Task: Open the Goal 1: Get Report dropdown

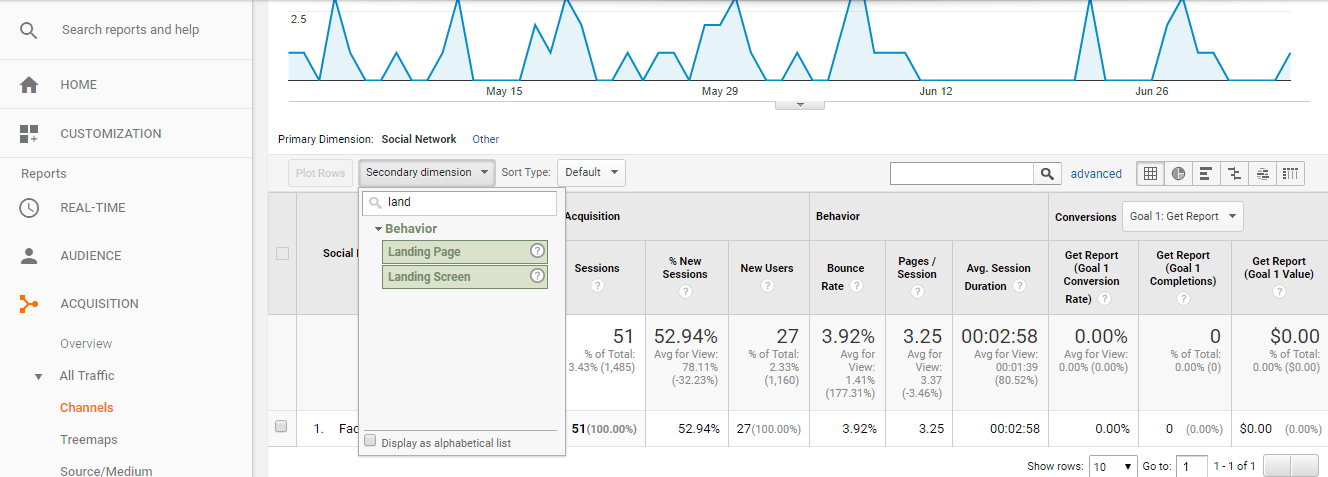Action: 1184,216
